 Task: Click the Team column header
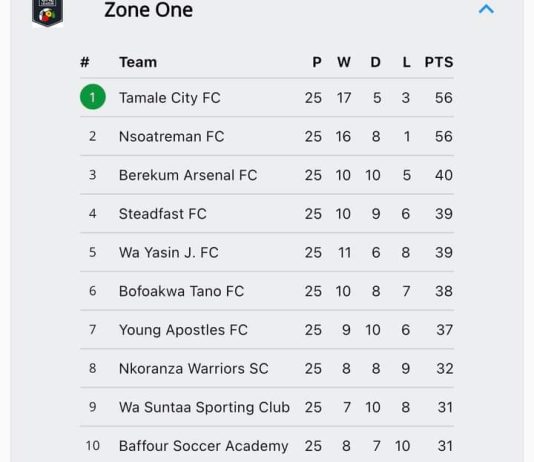pos(138,62)
